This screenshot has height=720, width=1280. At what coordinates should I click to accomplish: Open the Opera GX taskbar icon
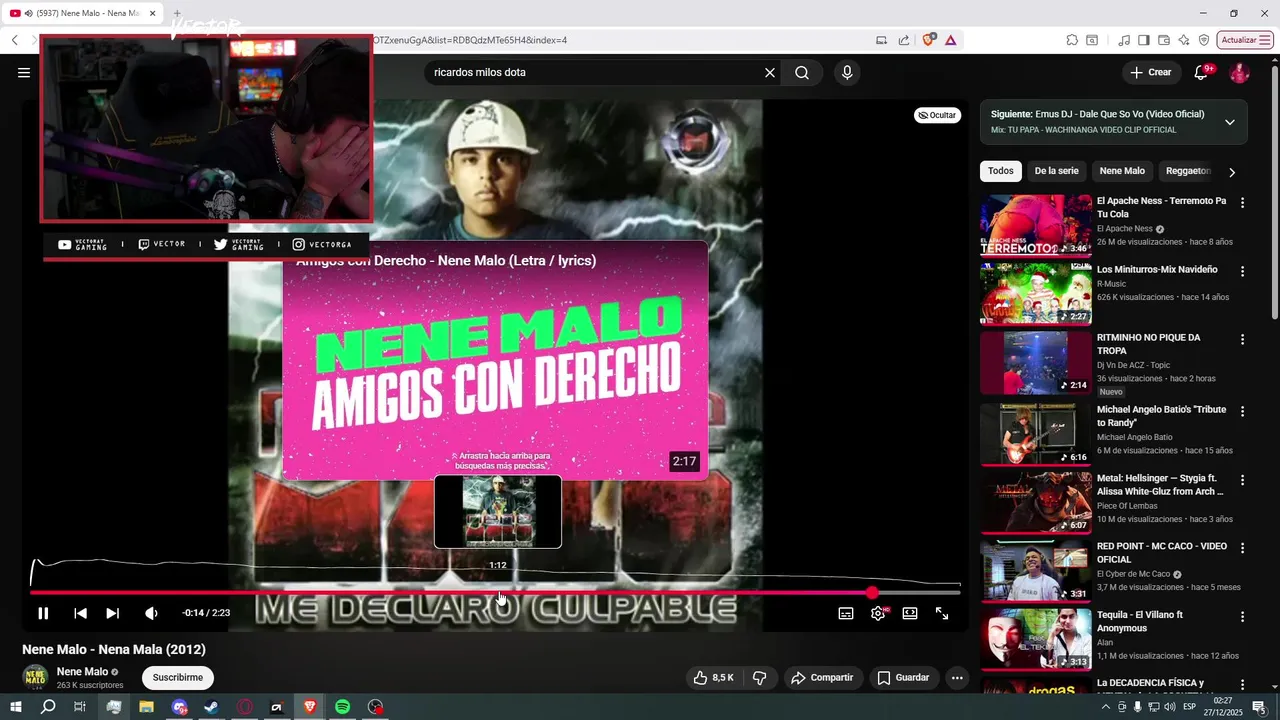(244, 707)
